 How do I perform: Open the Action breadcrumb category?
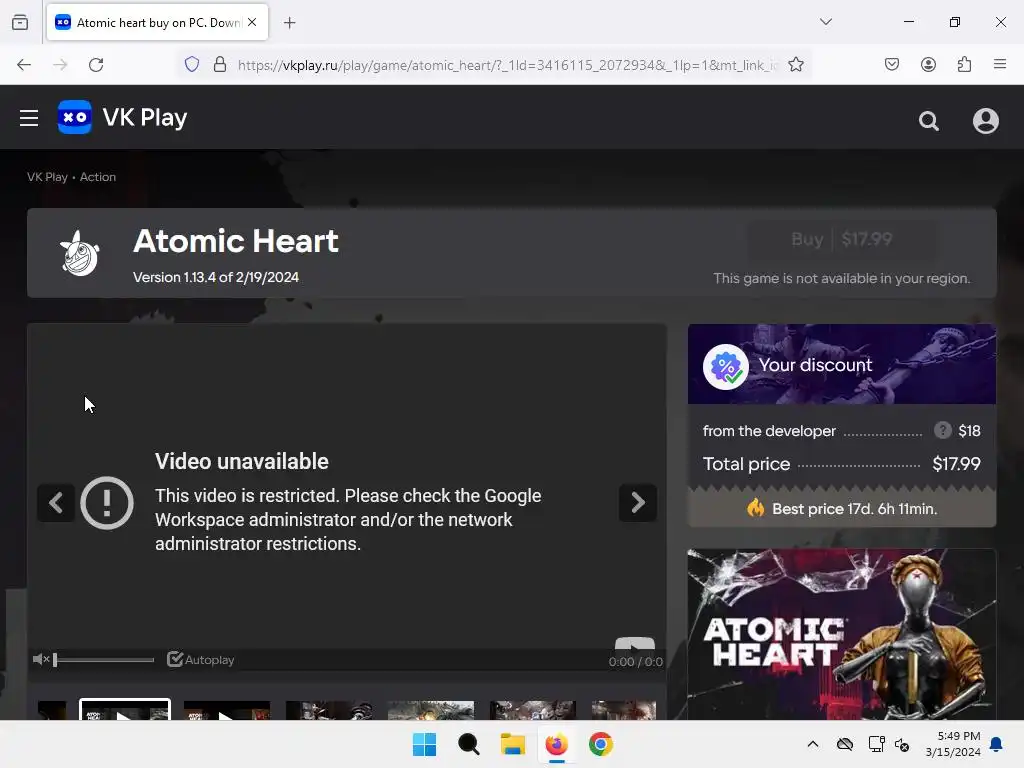click(98, 177)
